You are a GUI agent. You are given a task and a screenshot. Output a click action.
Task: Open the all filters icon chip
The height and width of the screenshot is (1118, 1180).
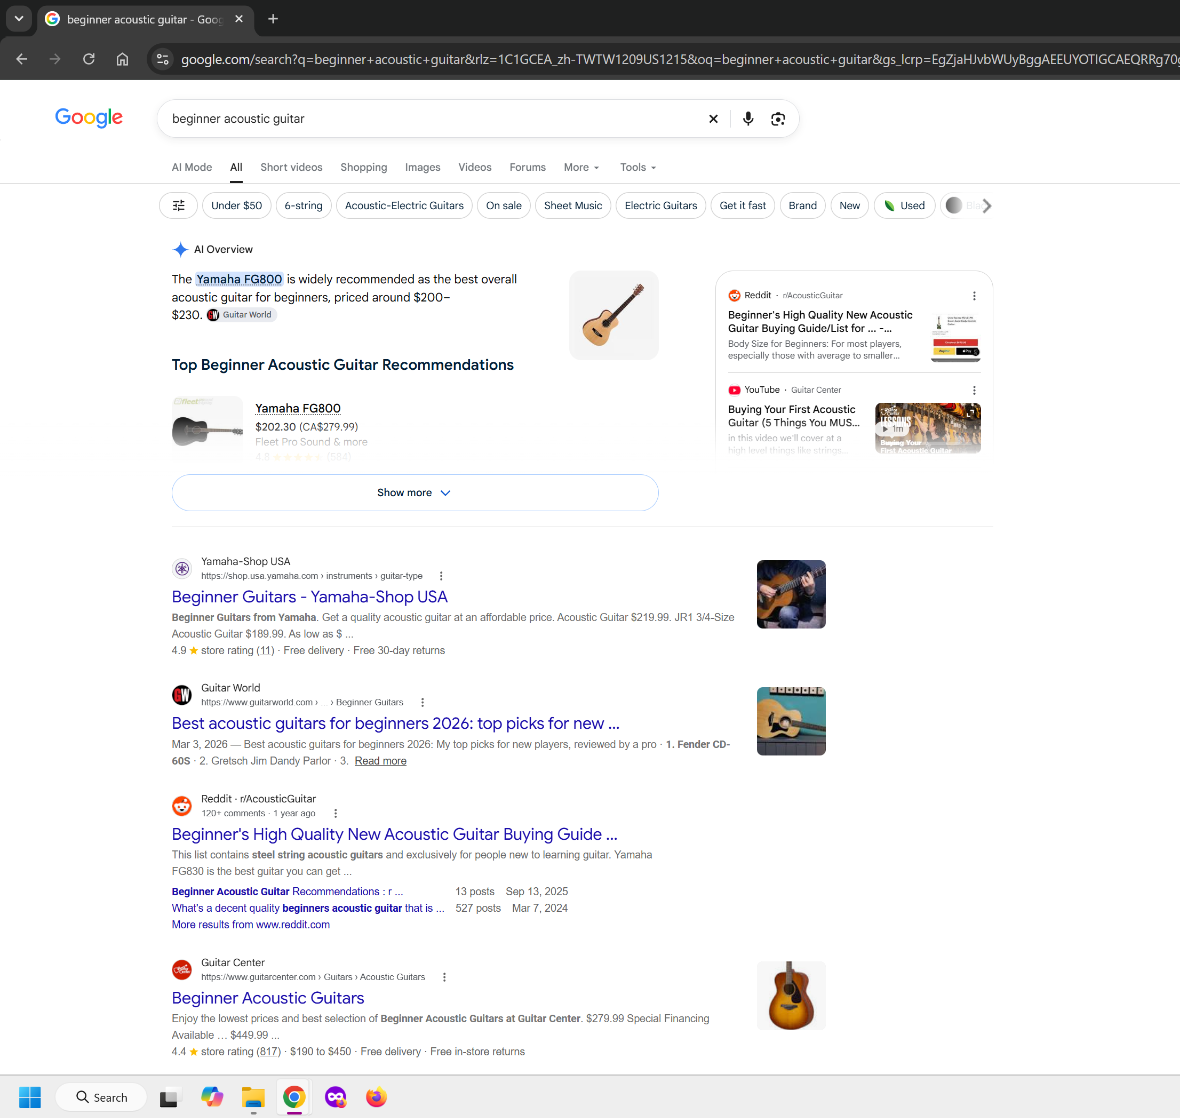(178, 205)
